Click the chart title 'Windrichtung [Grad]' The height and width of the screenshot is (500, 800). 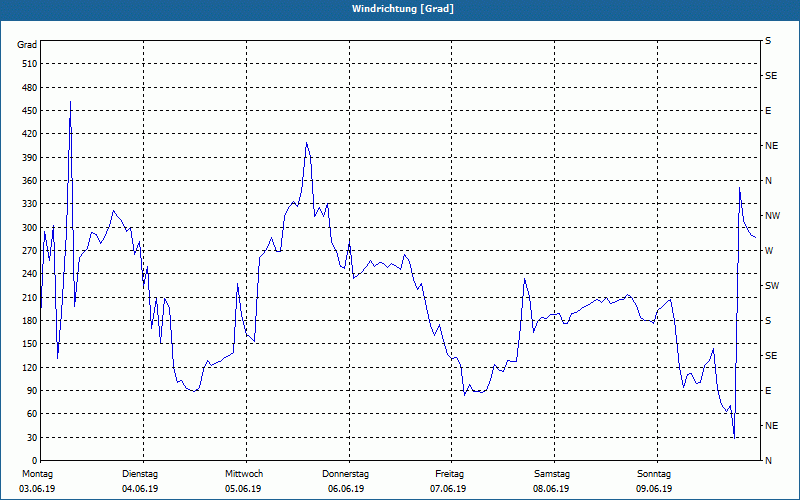[x=403, y=9]
